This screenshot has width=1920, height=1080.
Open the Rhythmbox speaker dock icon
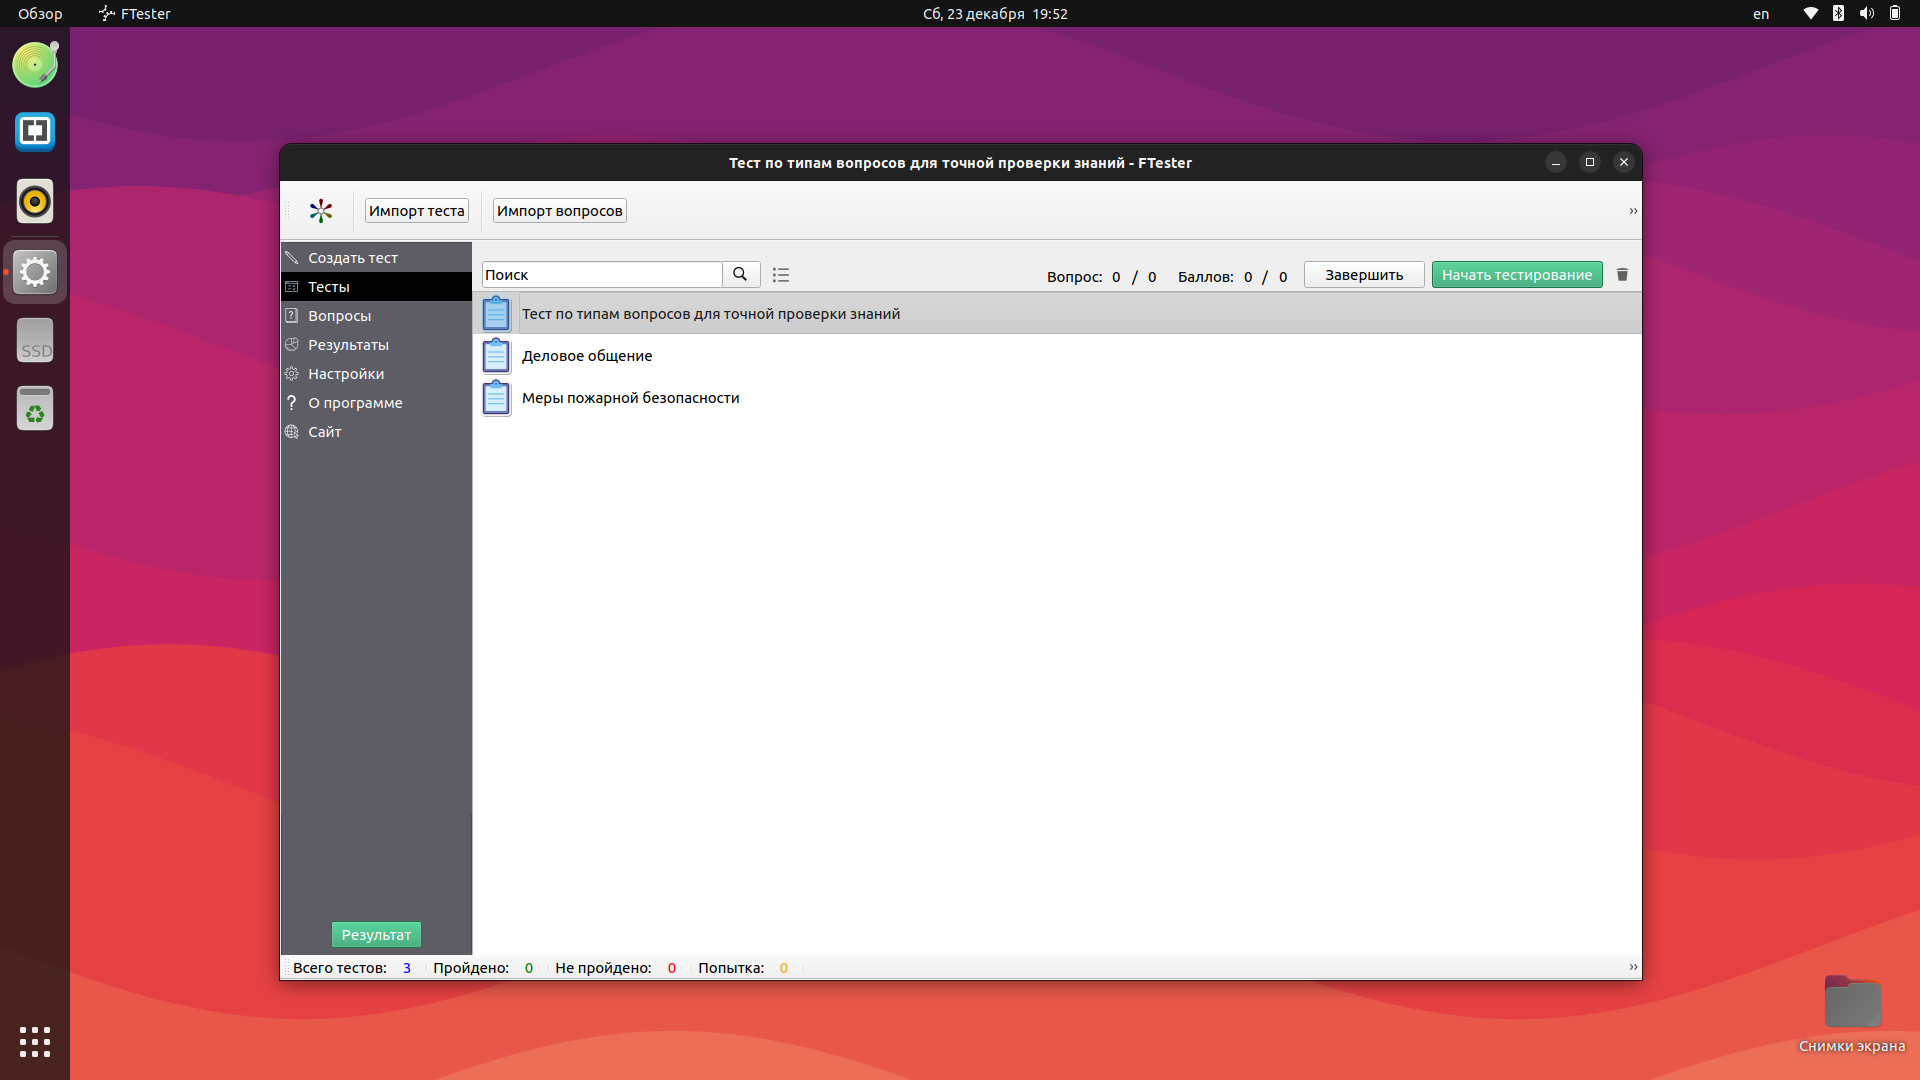pos(35,201)
